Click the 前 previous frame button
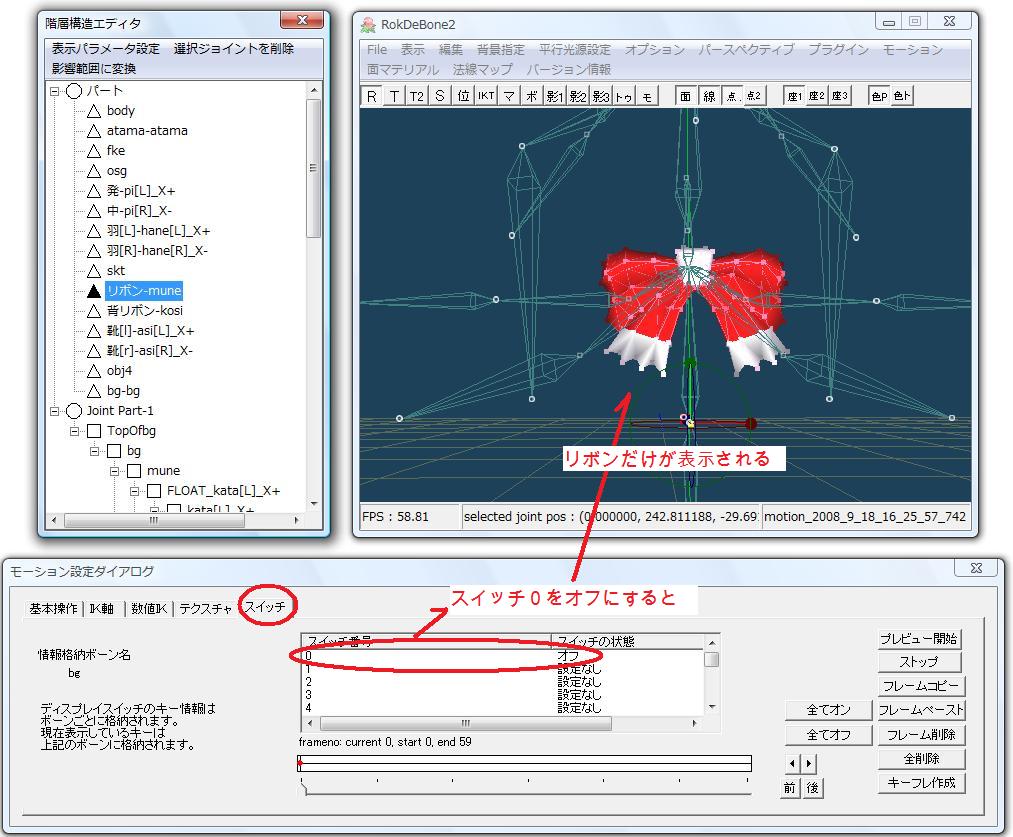Viewport: 1013px width, 837px height. (x=789, y=788)
